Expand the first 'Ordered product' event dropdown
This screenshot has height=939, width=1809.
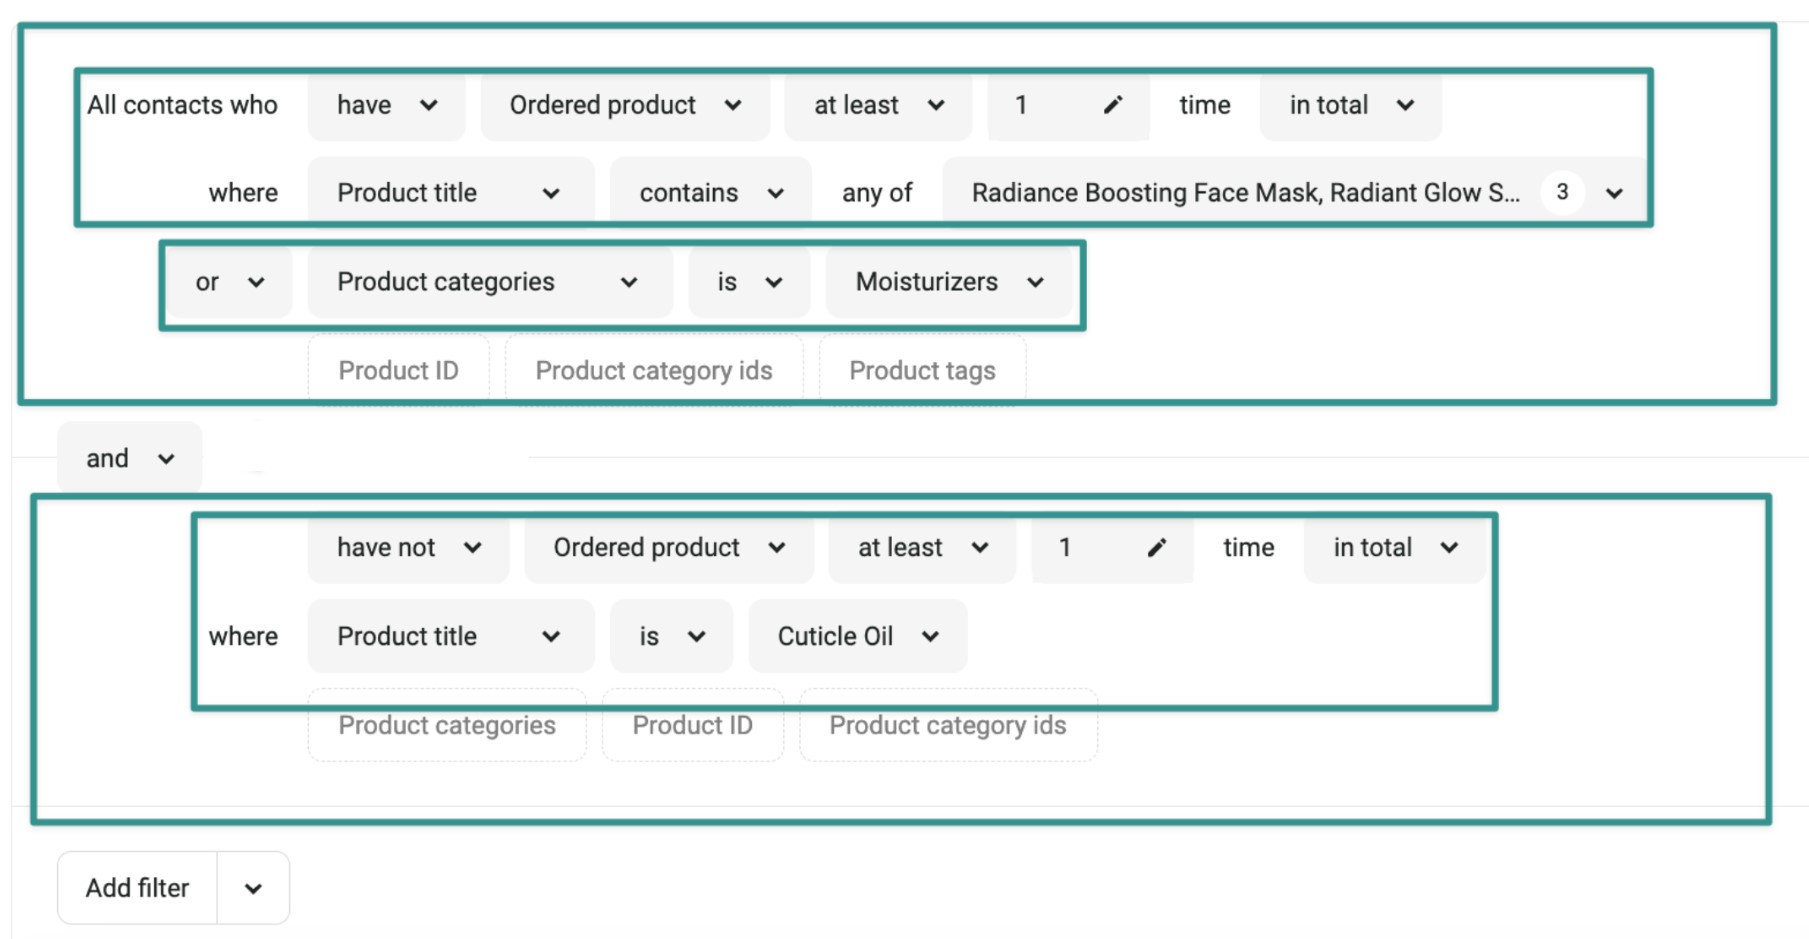625,105
